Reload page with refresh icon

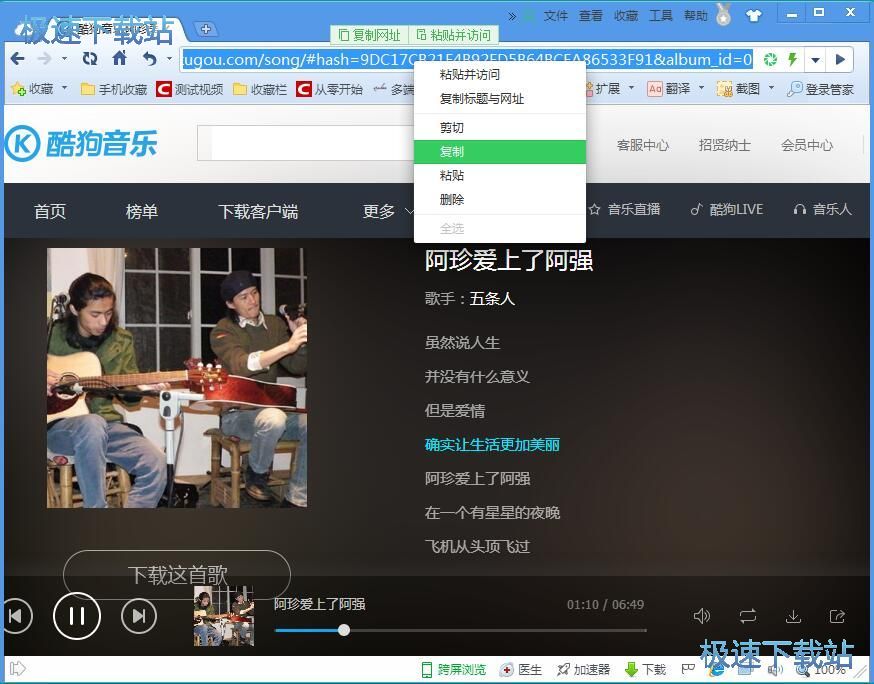[x=90, y=58]
